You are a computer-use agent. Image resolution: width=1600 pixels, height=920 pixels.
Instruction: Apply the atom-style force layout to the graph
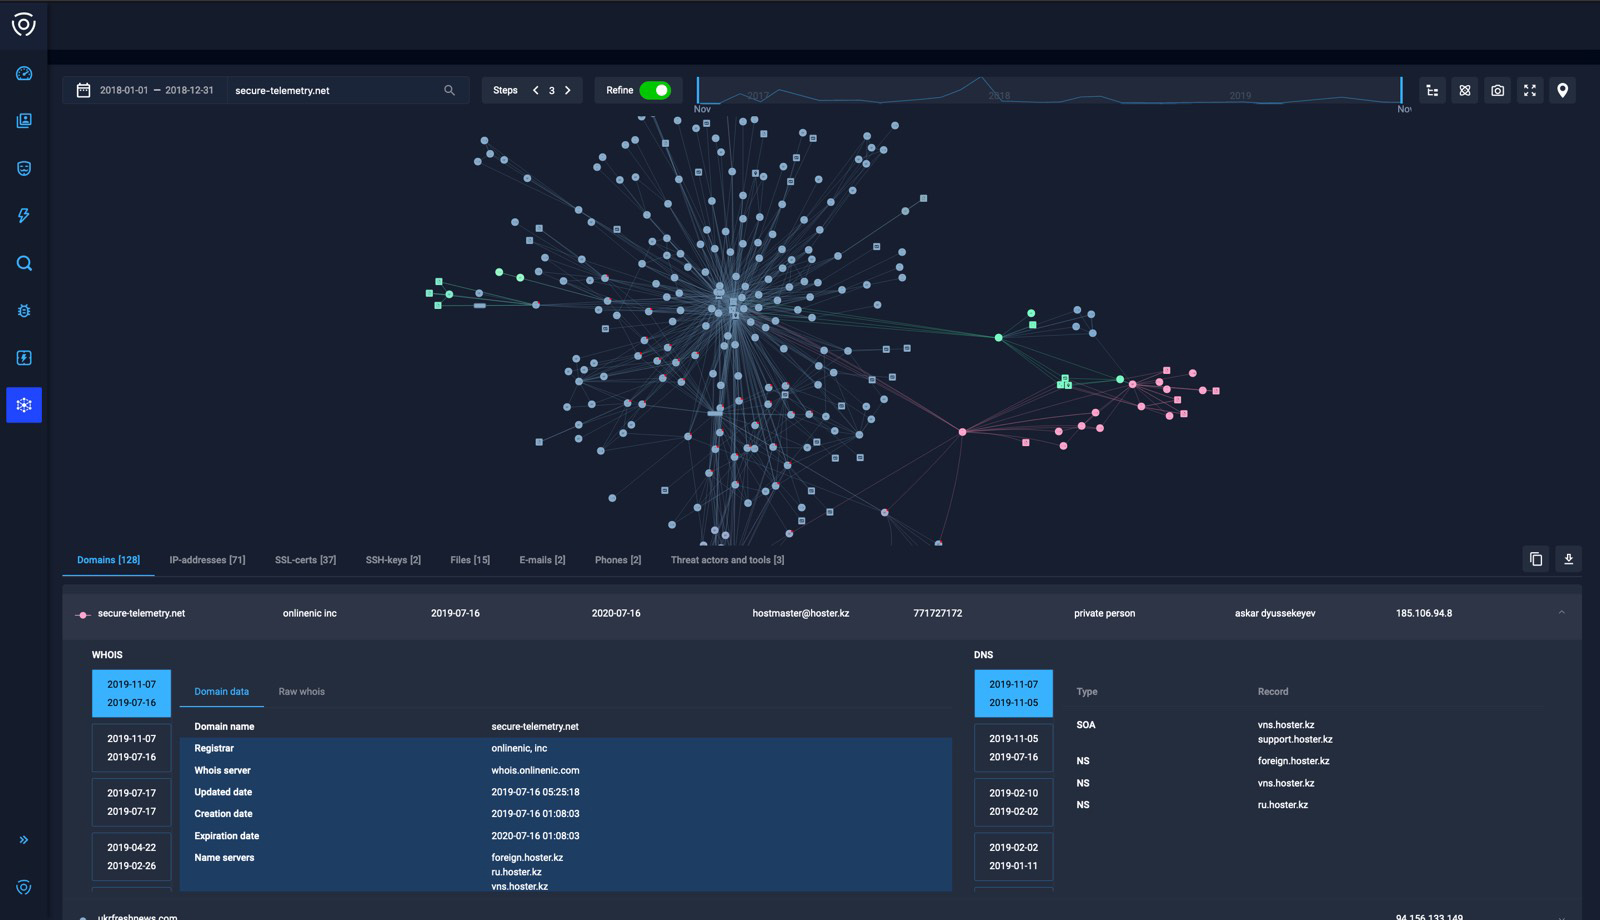[1465, 90]
